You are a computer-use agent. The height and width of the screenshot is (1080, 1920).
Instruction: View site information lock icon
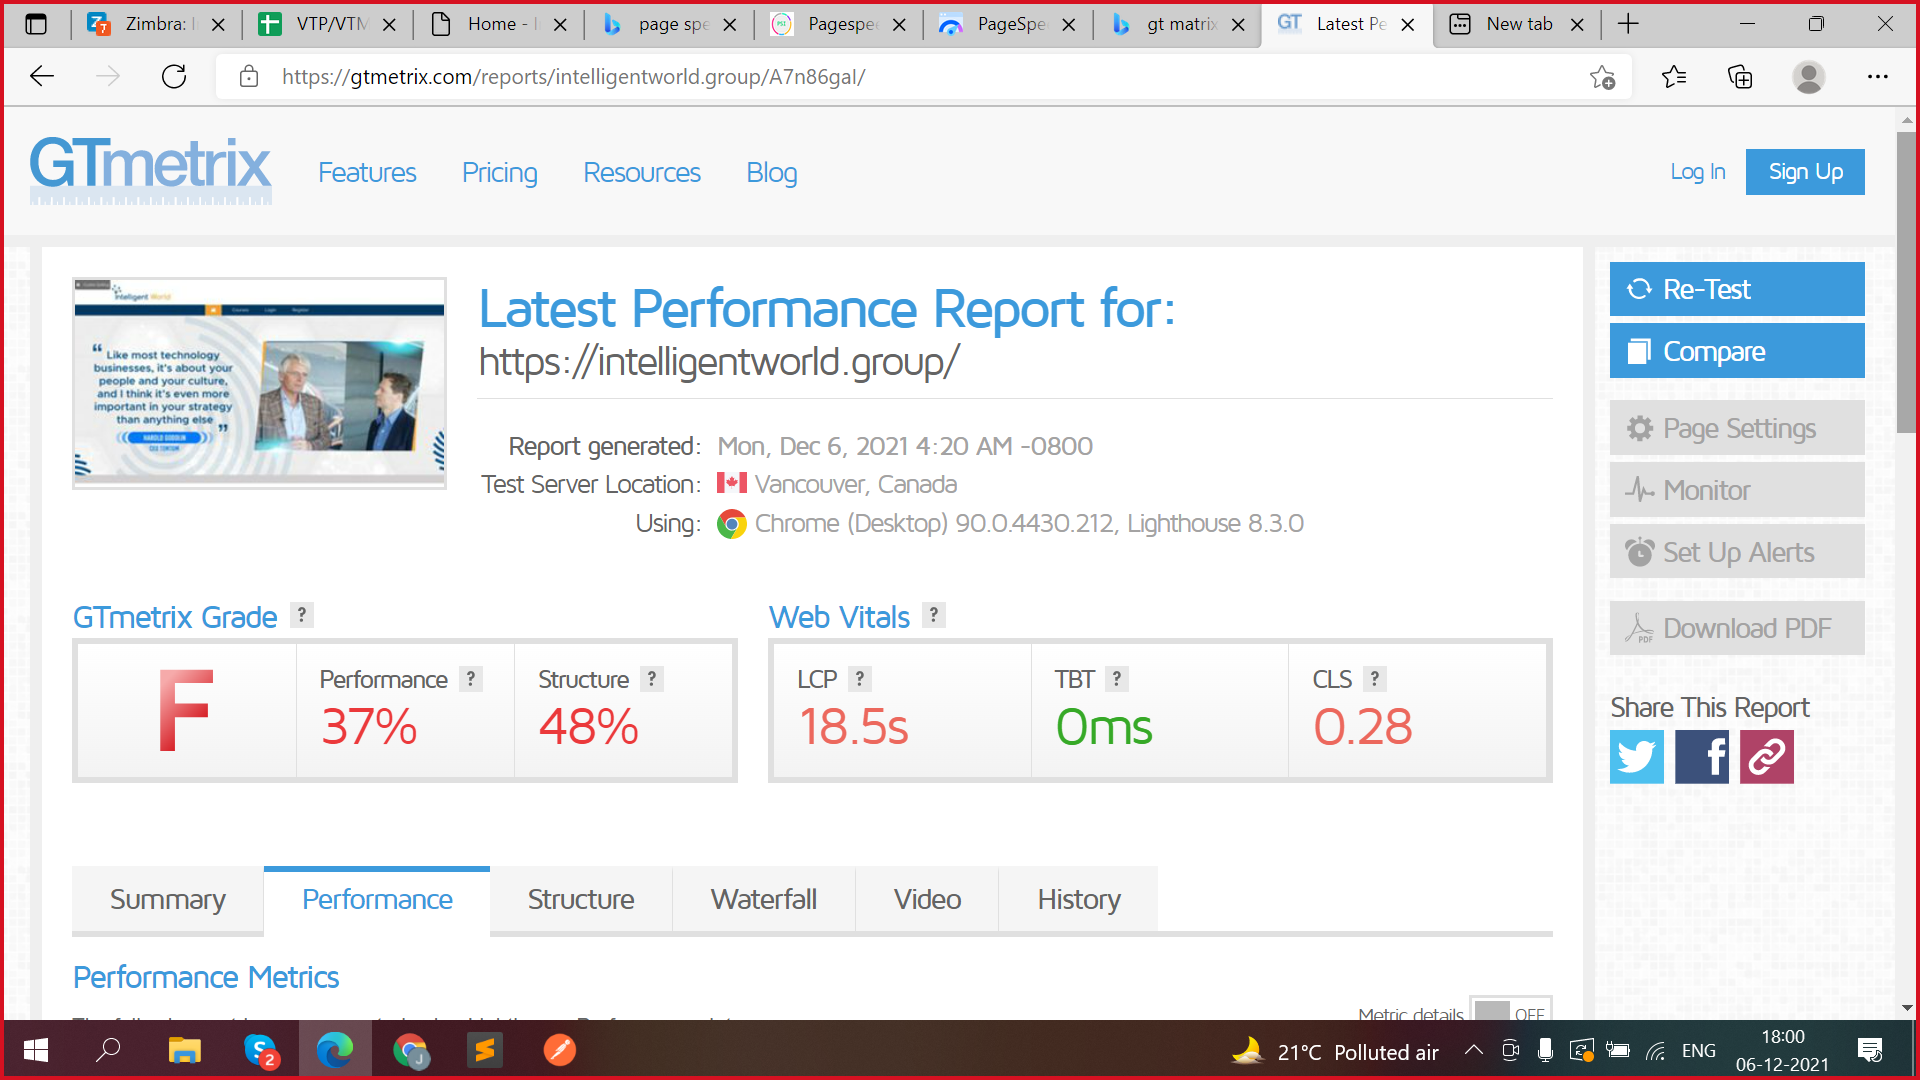[x=249, y=77]
